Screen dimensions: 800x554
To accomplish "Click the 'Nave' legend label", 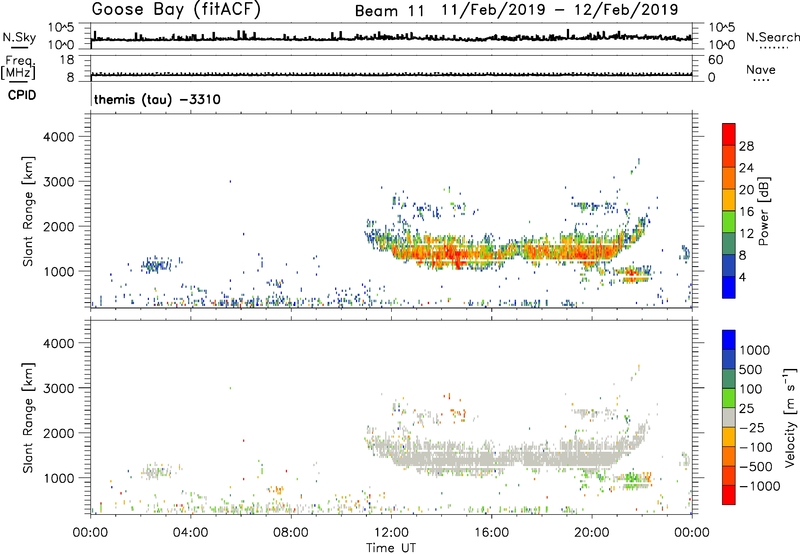I will pyautogui.click(x=761, y=69).
